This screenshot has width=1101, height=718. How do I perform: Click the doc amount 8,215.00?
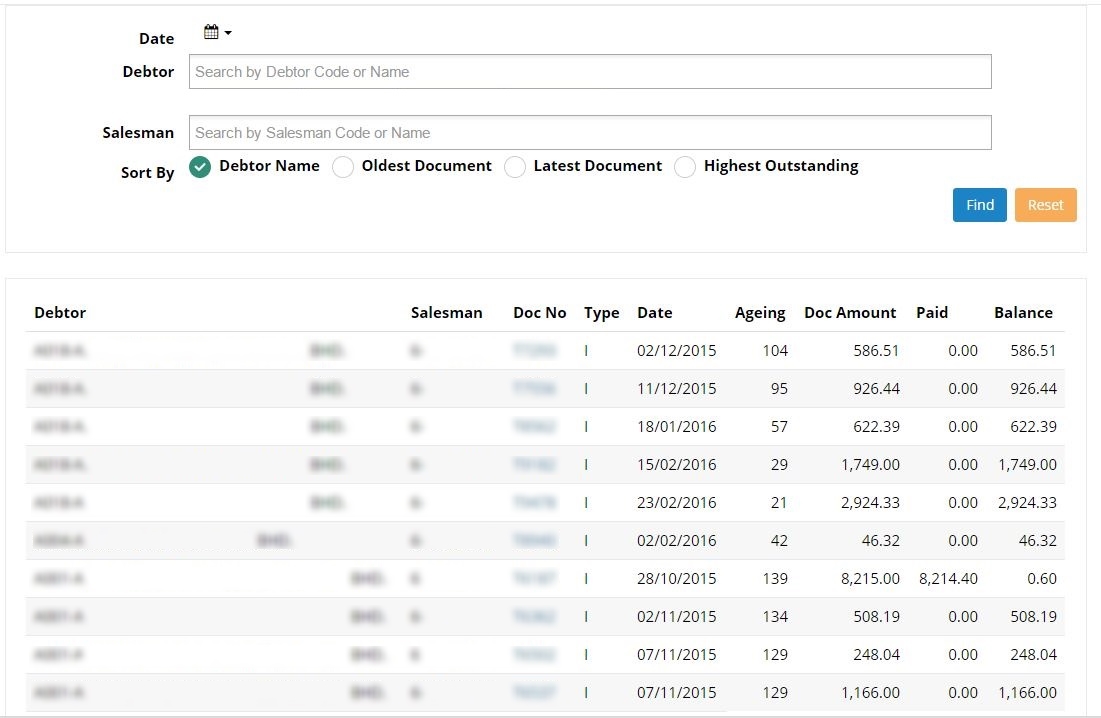click(x=870, y=578)
